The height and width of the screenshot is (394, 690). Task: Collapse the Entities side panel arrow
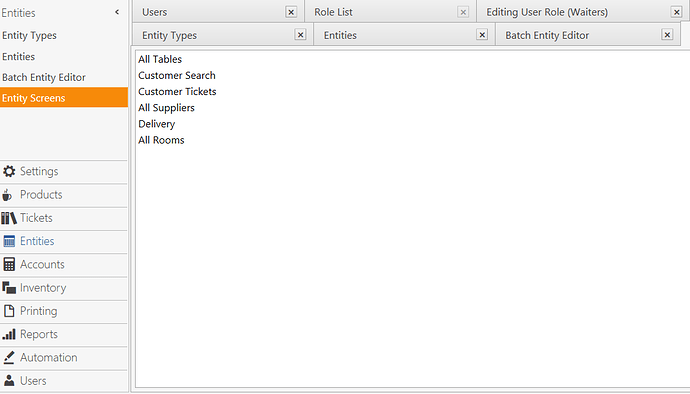point(117,12)
